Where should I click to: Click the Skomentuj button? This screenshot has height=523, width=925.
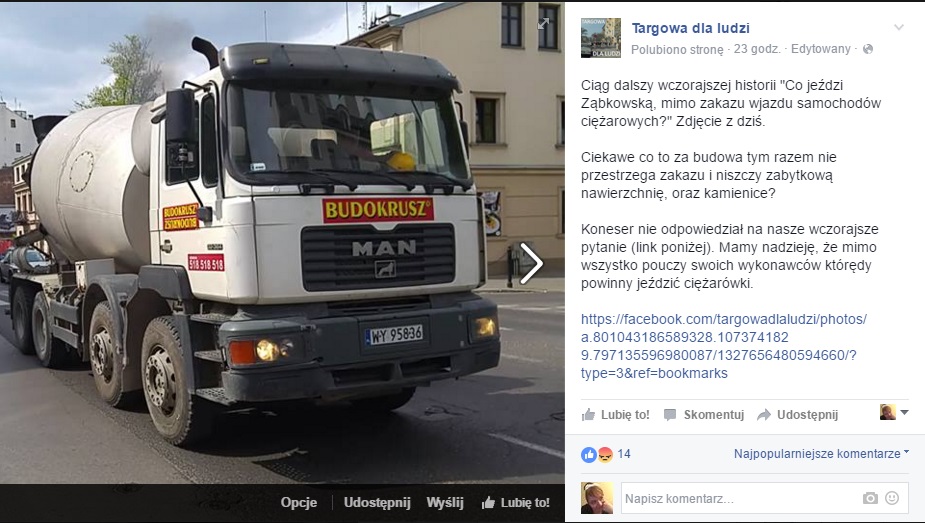[704, 415]
